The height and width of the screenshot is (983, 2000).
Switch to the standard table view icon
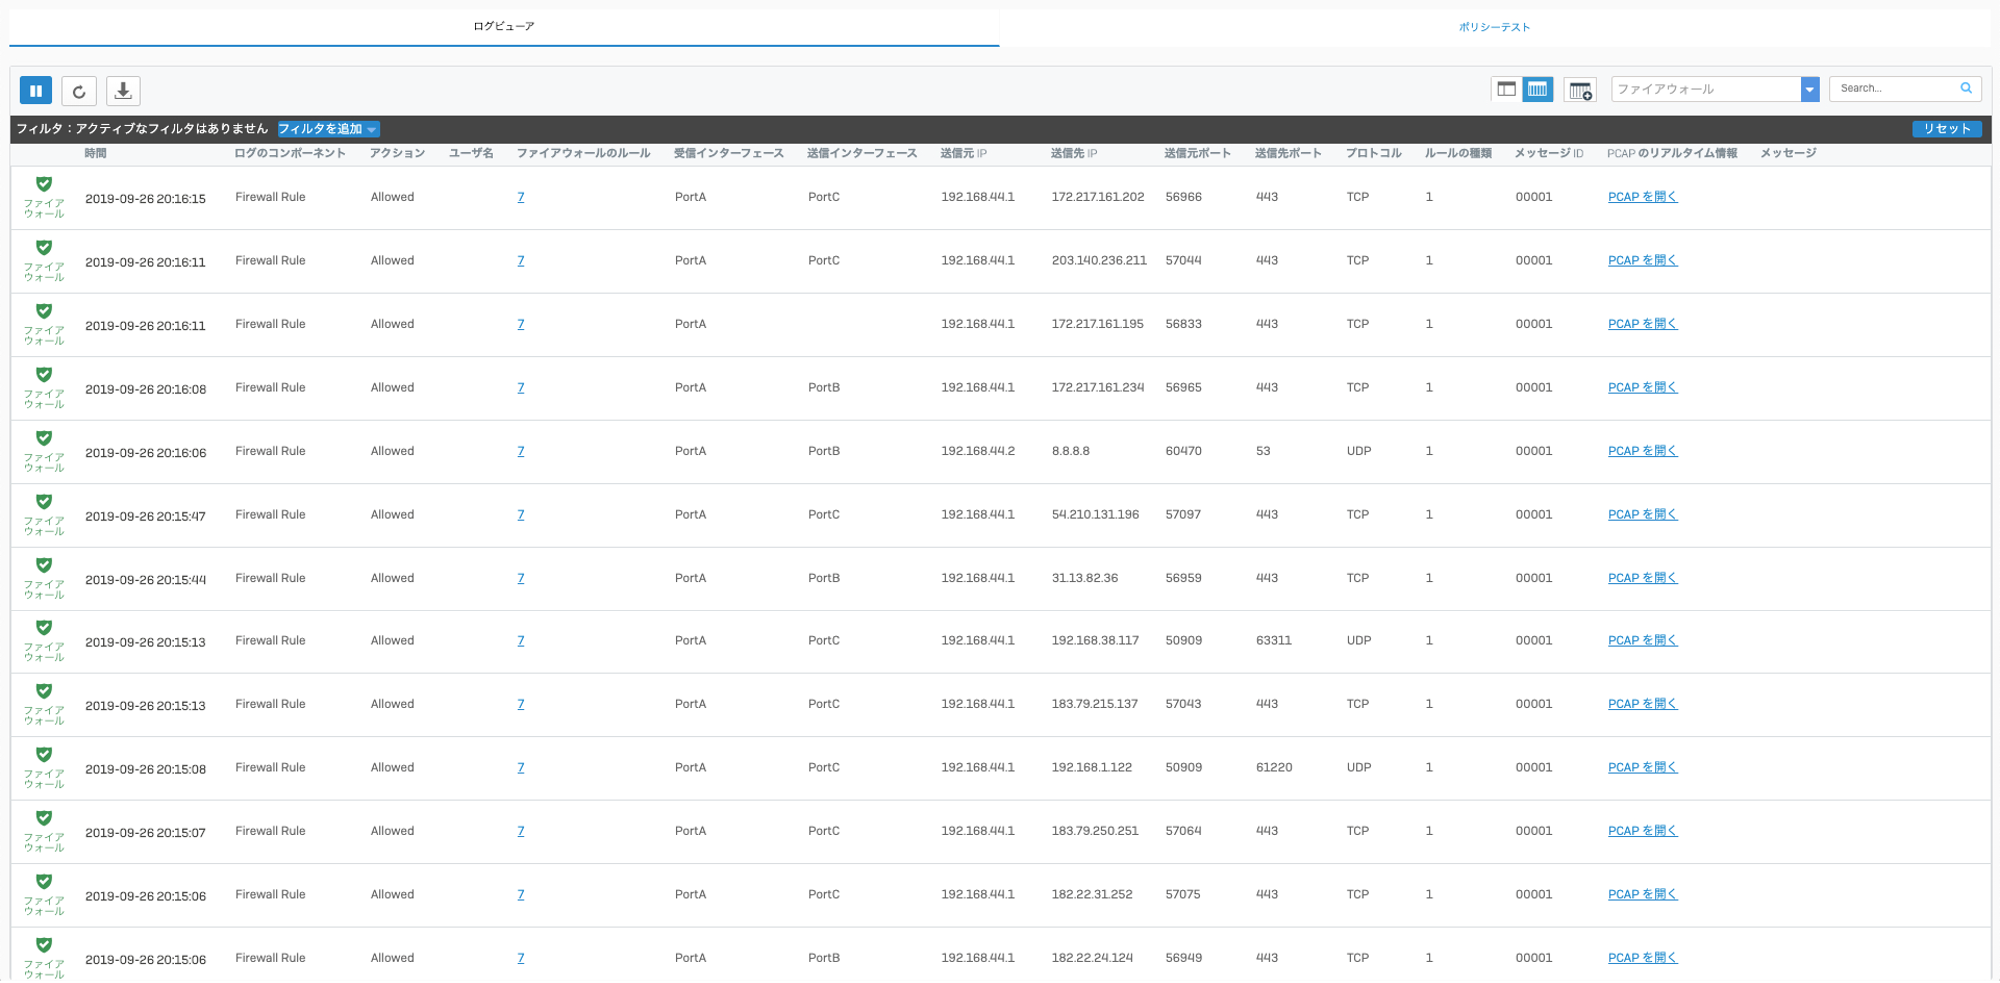(x=1506, y=89)
